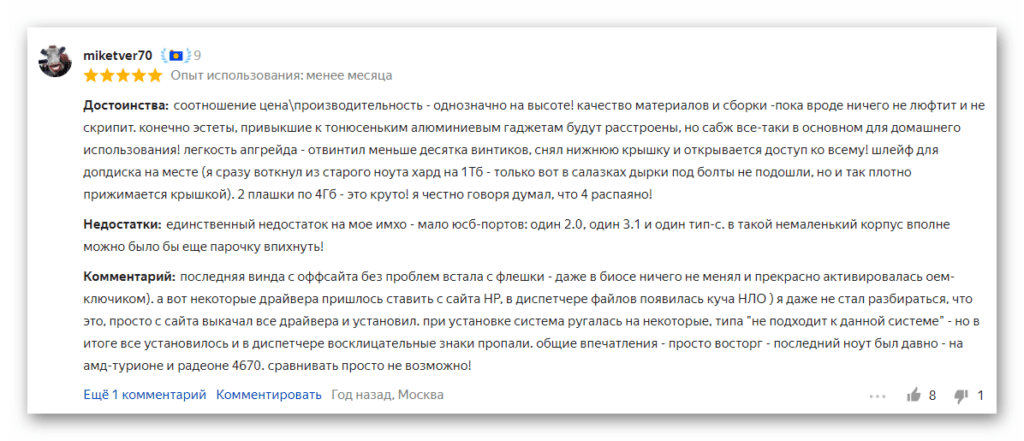Click the 'Год назад, Москва' date label
This screenshot has width=1024, height=441.
click(387, 395)
